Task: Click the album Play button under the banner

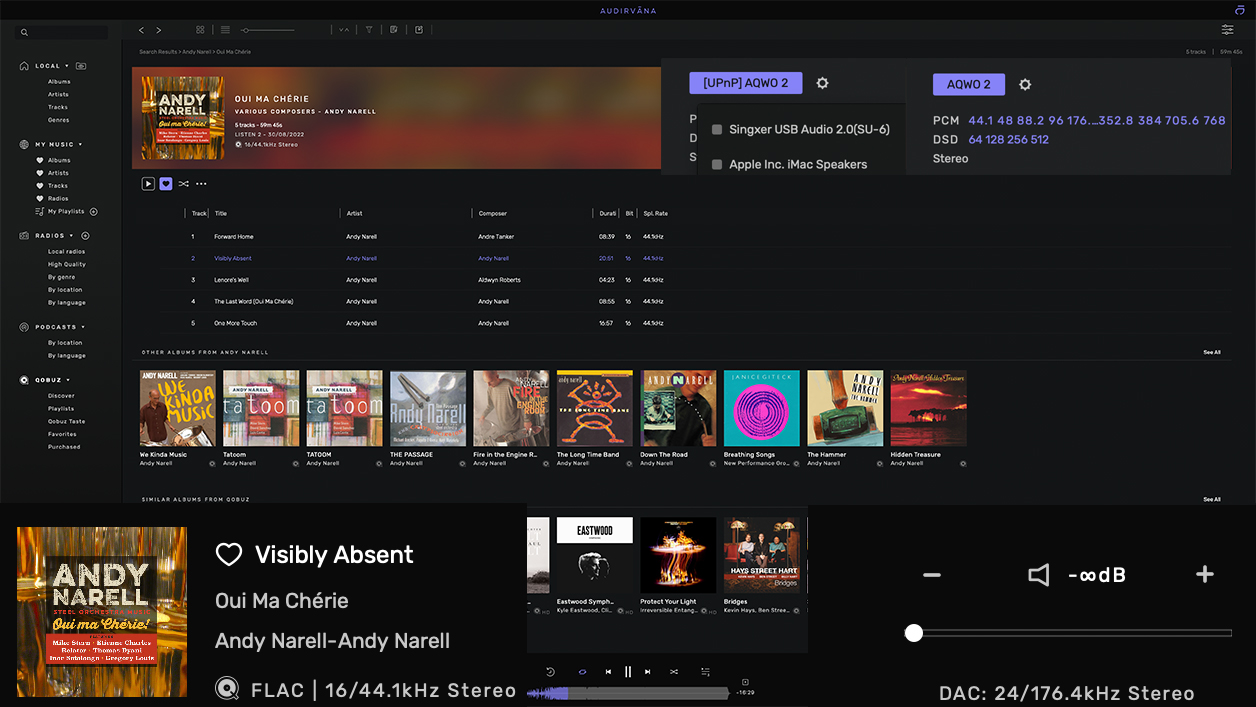Action: 148,184
